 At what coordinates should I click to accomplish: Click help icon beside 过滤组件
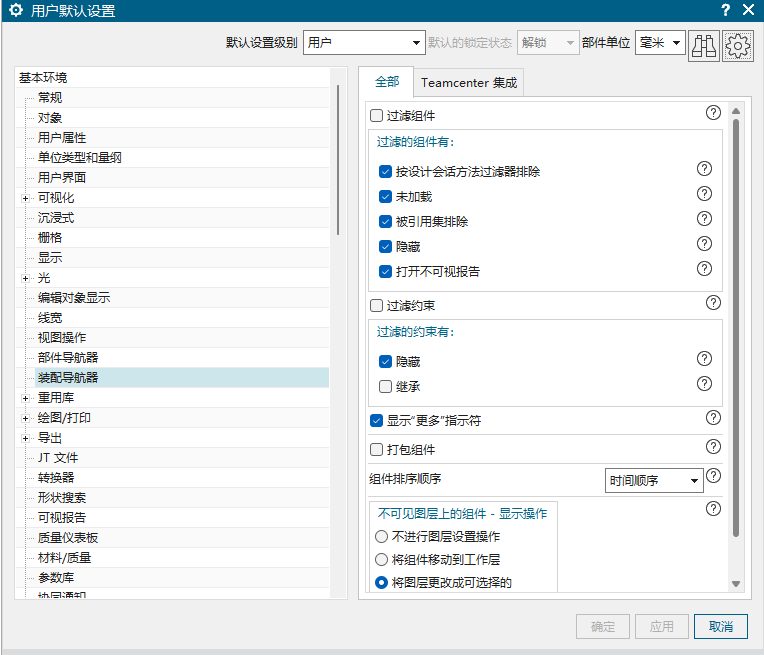pos(713,113)
